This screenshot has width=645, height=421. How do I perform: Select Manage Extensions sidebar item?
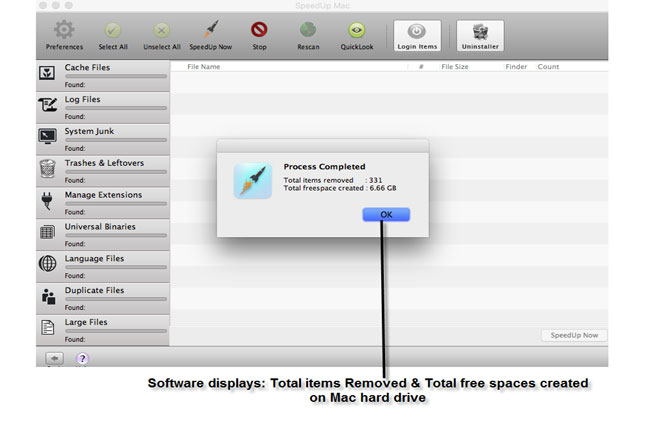(x=102, y=195)
